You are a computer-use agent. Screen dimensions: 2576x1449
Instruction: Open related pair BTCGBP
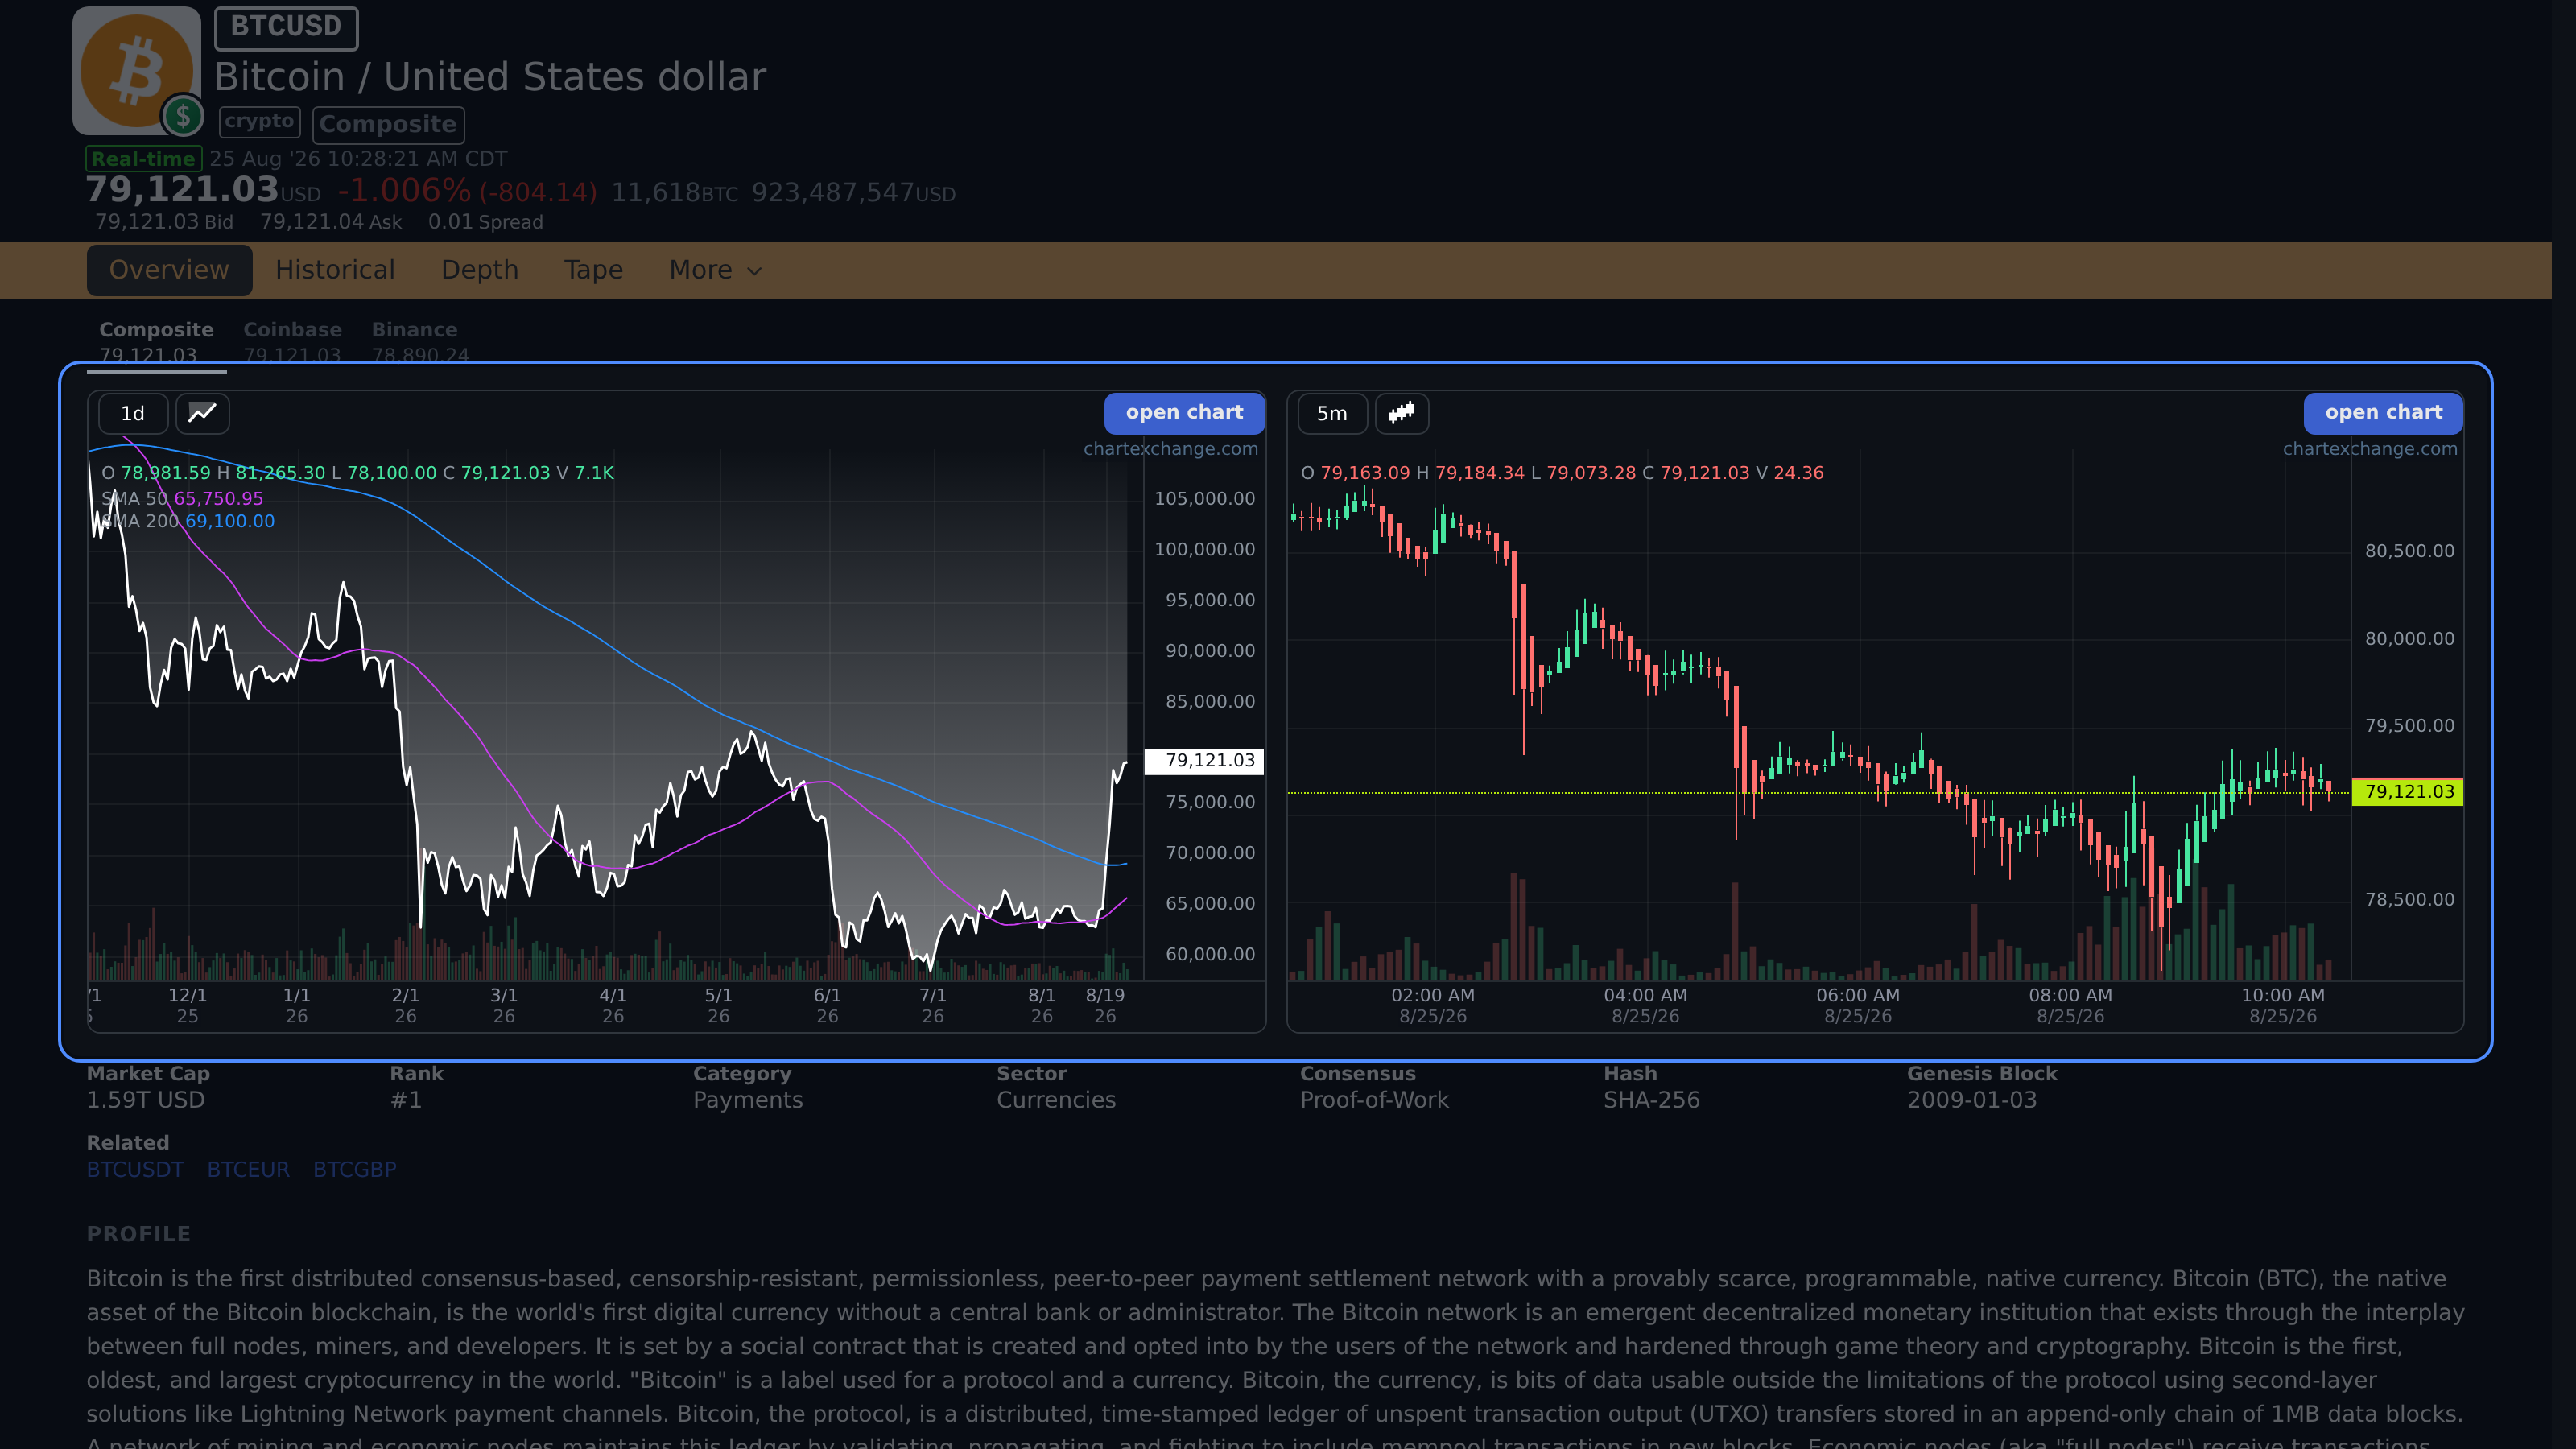point(355,1169)
